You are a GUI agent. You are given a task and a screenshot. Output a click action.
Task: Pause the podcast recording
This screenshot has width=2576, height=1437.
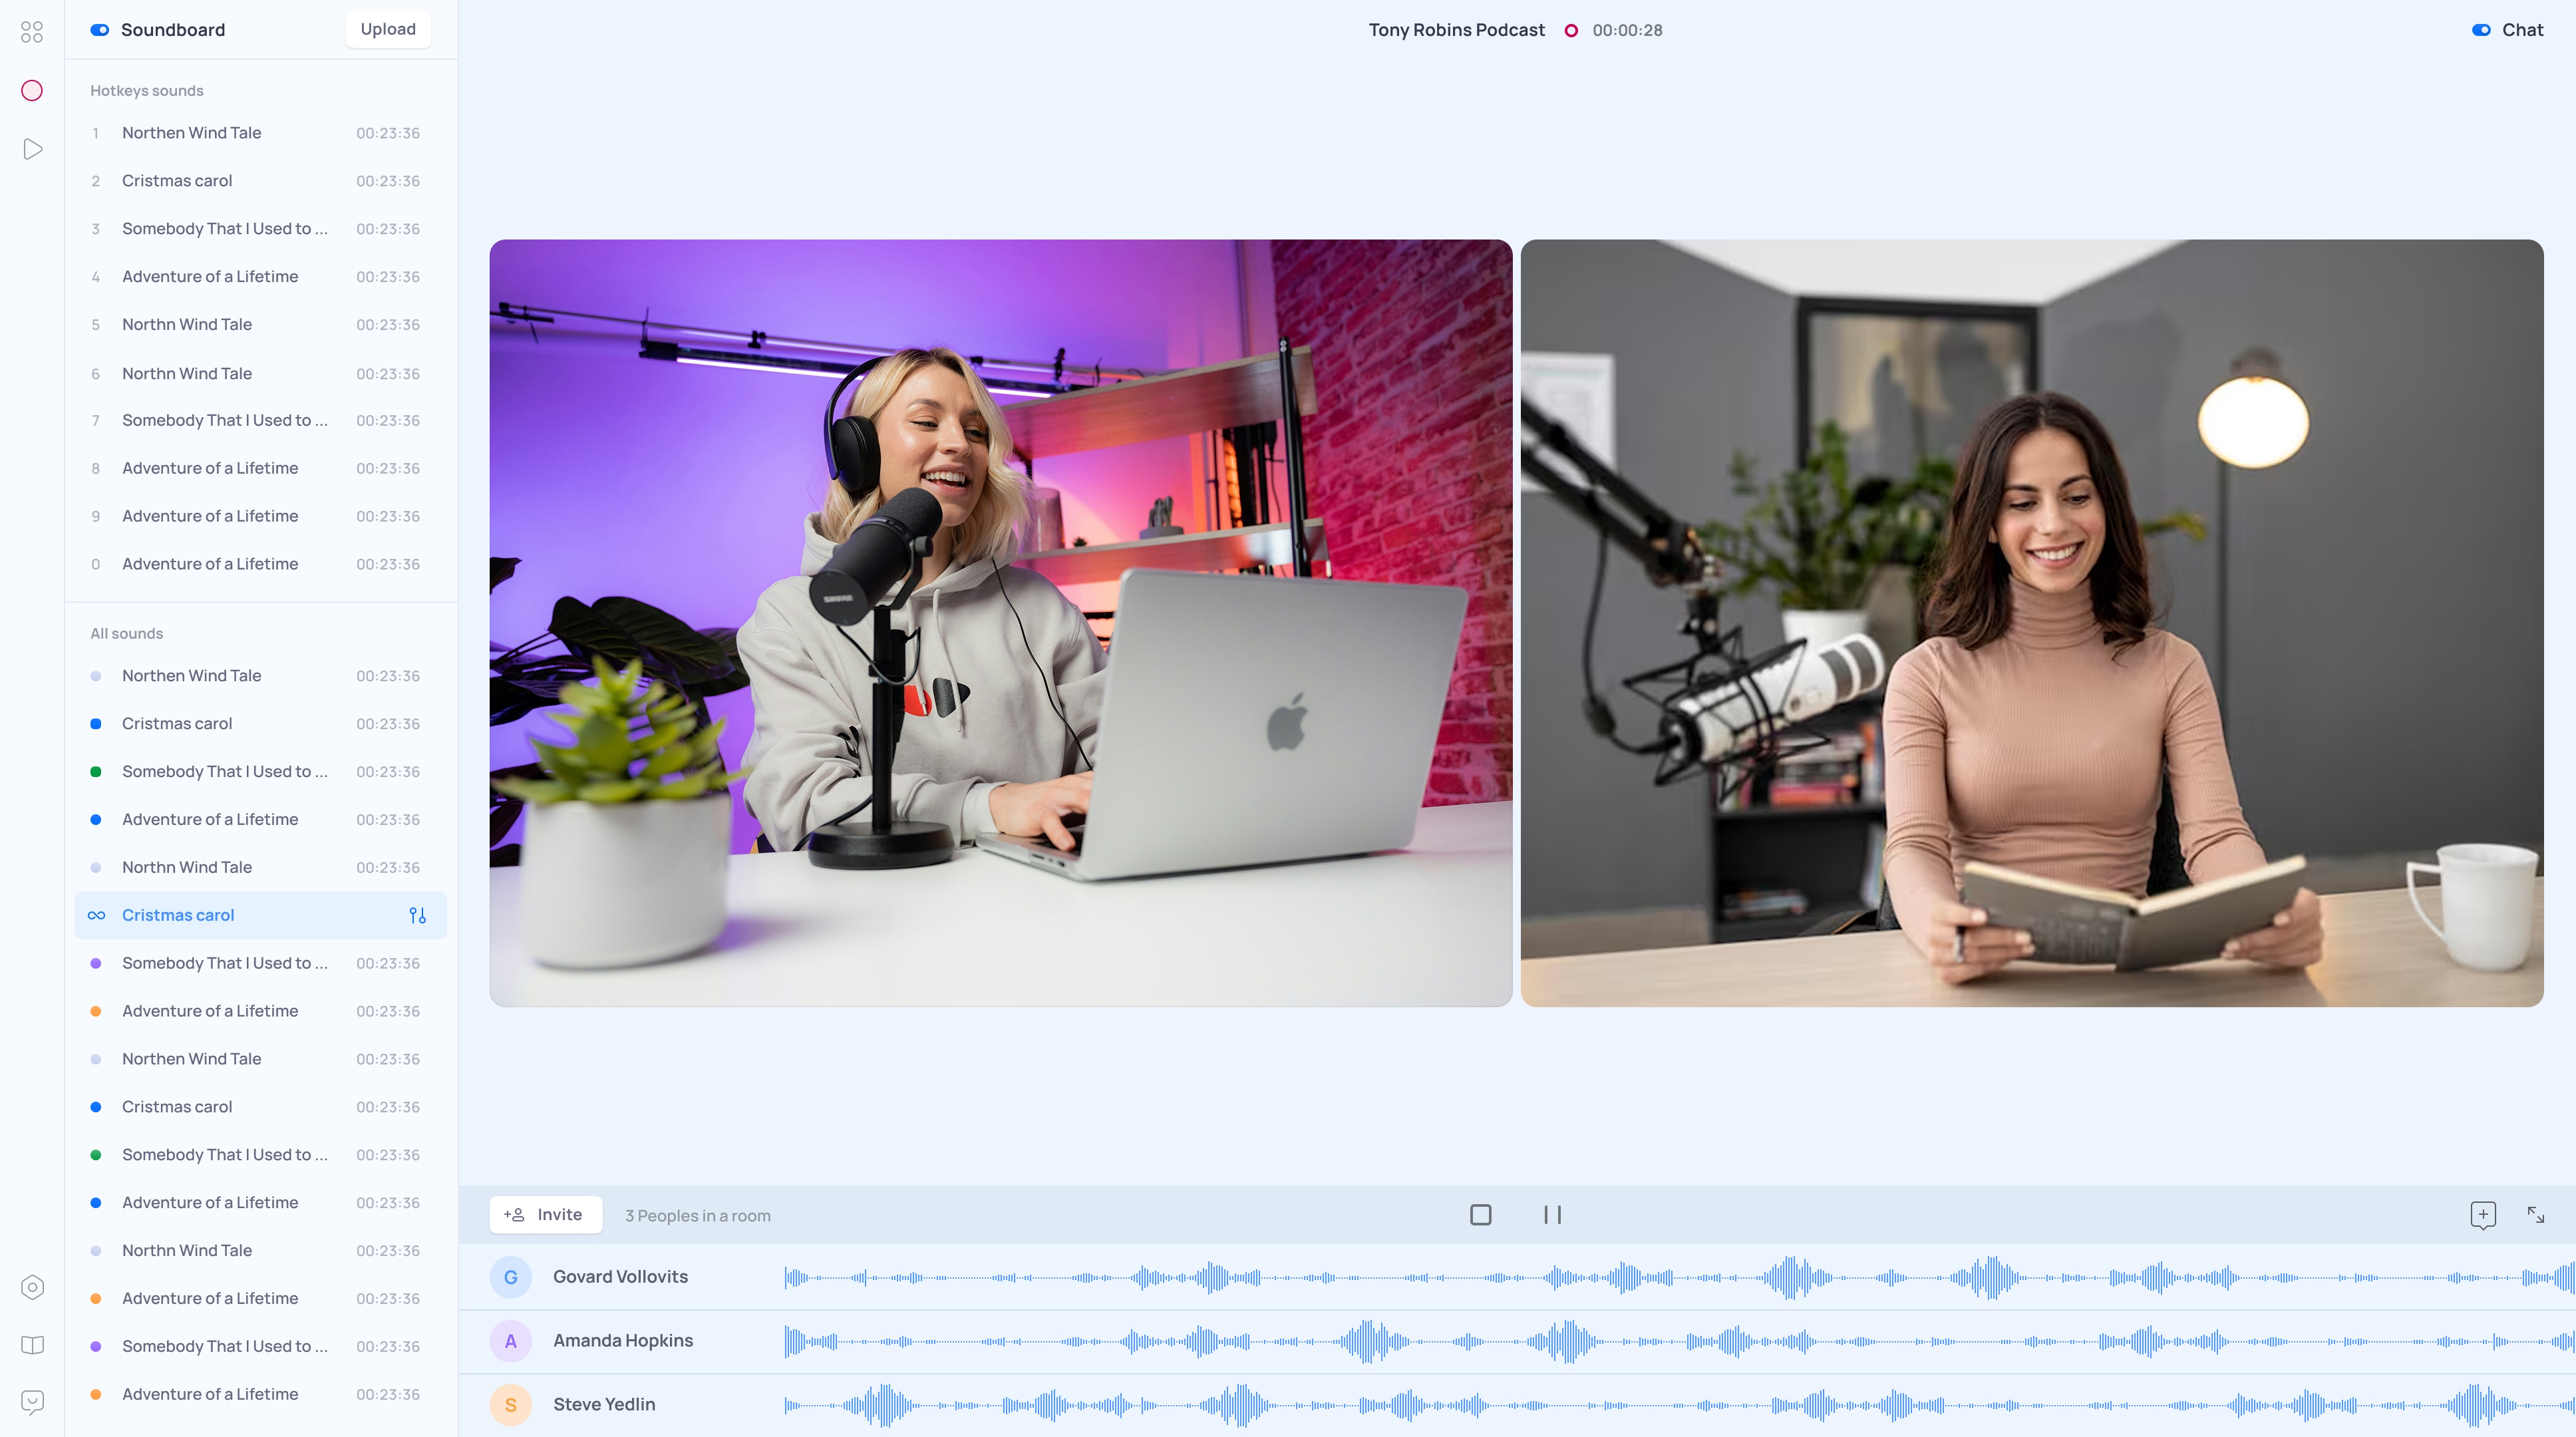click(x=1552, y=1215)
